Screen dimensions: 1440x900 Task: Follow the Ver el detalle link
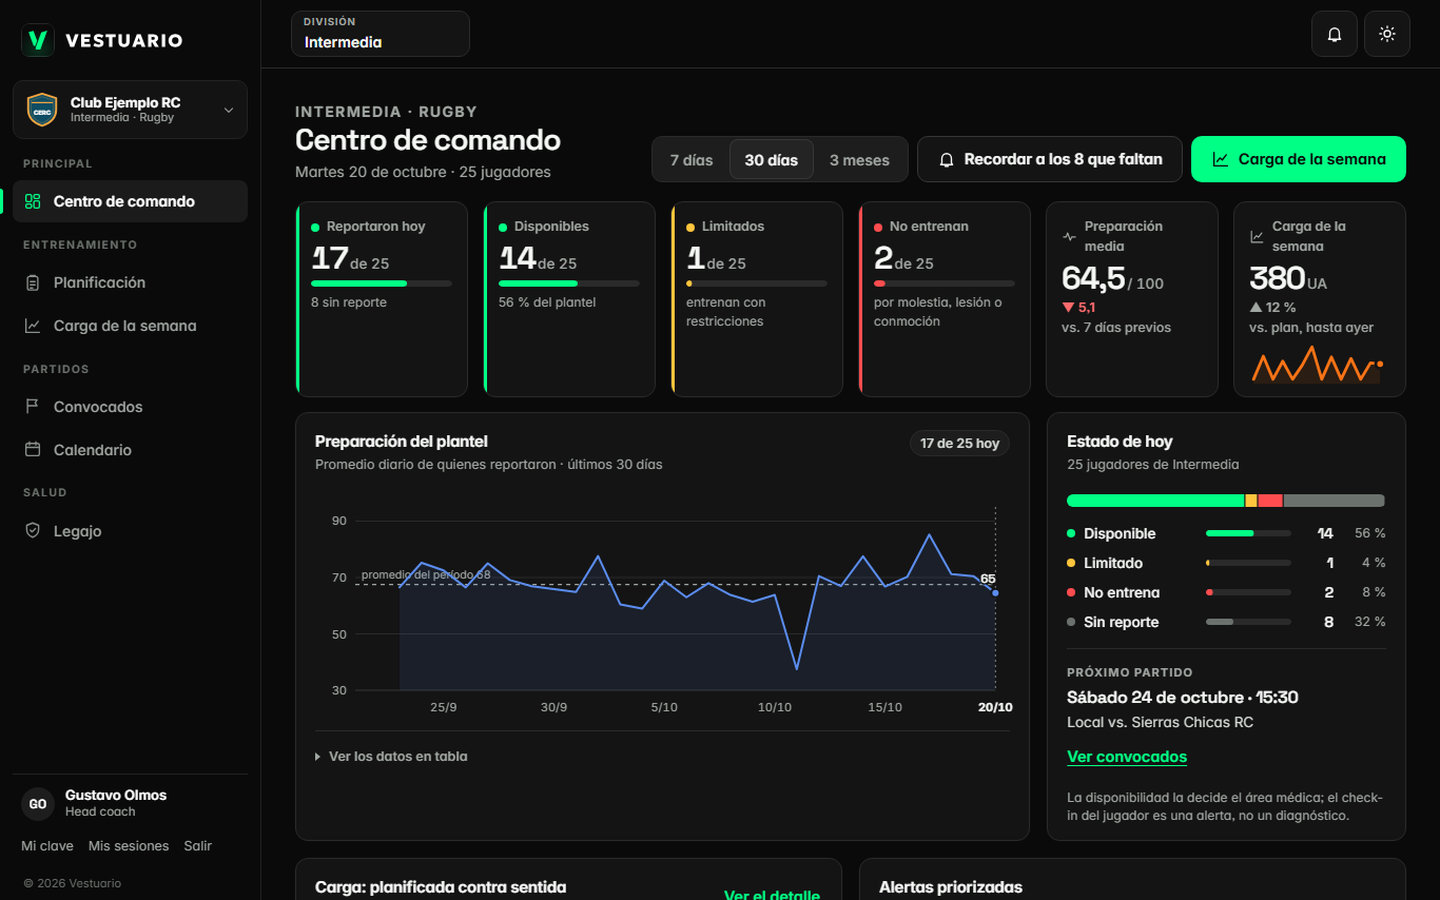(772, 895)
